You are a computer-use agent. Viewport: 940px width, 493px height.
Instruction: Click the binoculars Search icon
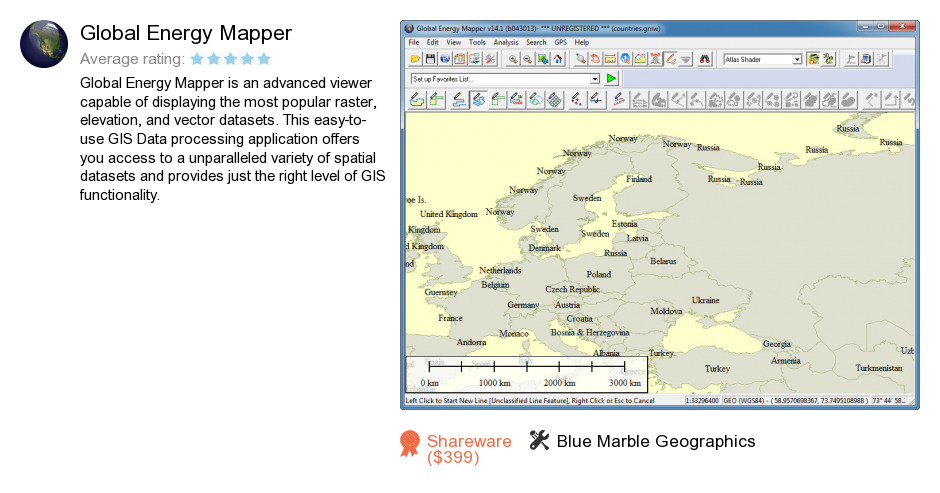(x=705, y=59)
